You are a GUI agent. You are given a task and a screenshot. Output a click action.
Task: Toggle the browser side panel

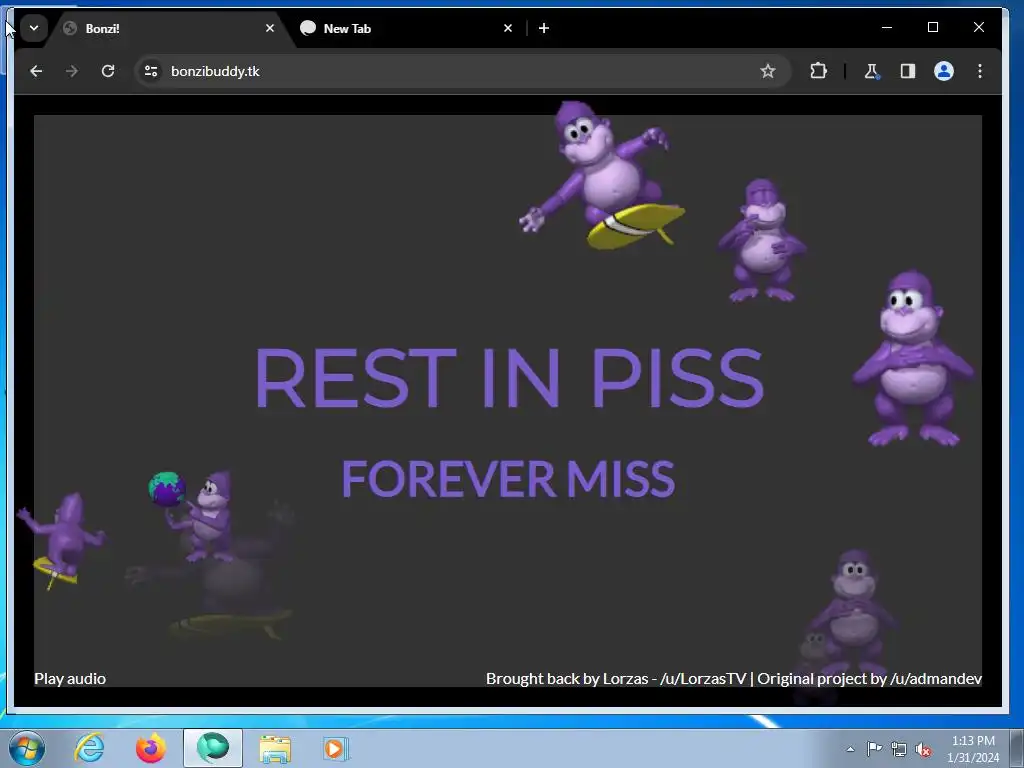(908, 71)
